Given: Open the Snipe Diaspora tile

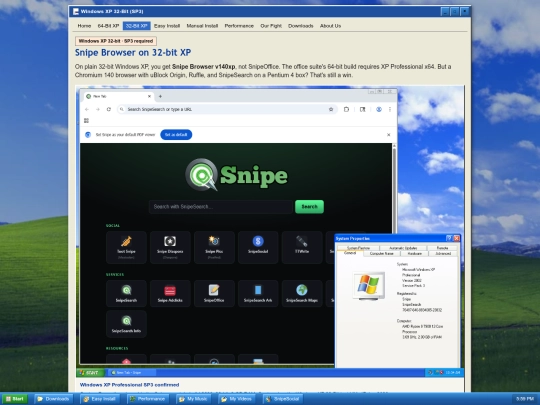Looking at the screenshot, I should click(x=170, y=247).
